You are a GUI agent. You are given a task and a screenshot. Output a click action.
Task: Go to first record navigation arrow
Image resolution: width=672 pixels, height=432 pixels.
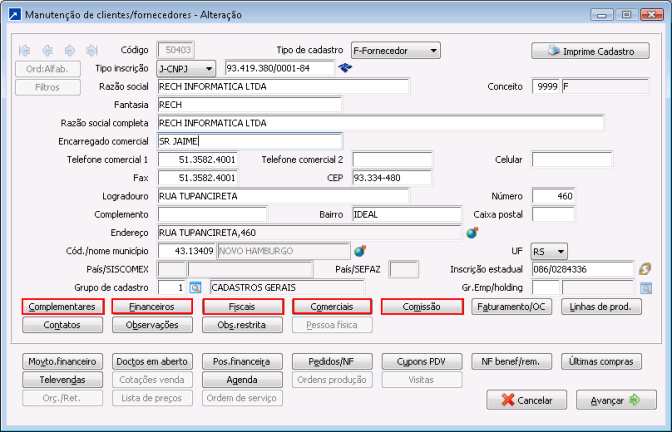pos(24,51)
